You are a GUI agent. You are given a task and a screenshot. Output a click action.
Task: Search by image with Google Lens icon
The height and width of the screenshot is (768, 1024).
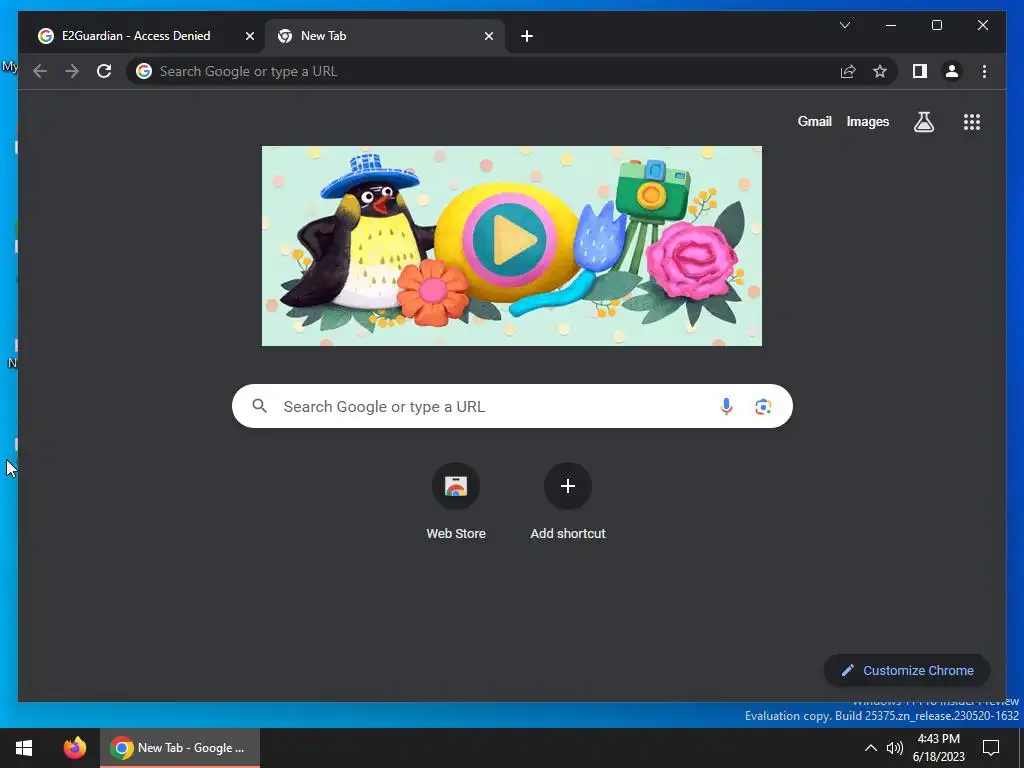pyautogui.click(x=763, y=406)
